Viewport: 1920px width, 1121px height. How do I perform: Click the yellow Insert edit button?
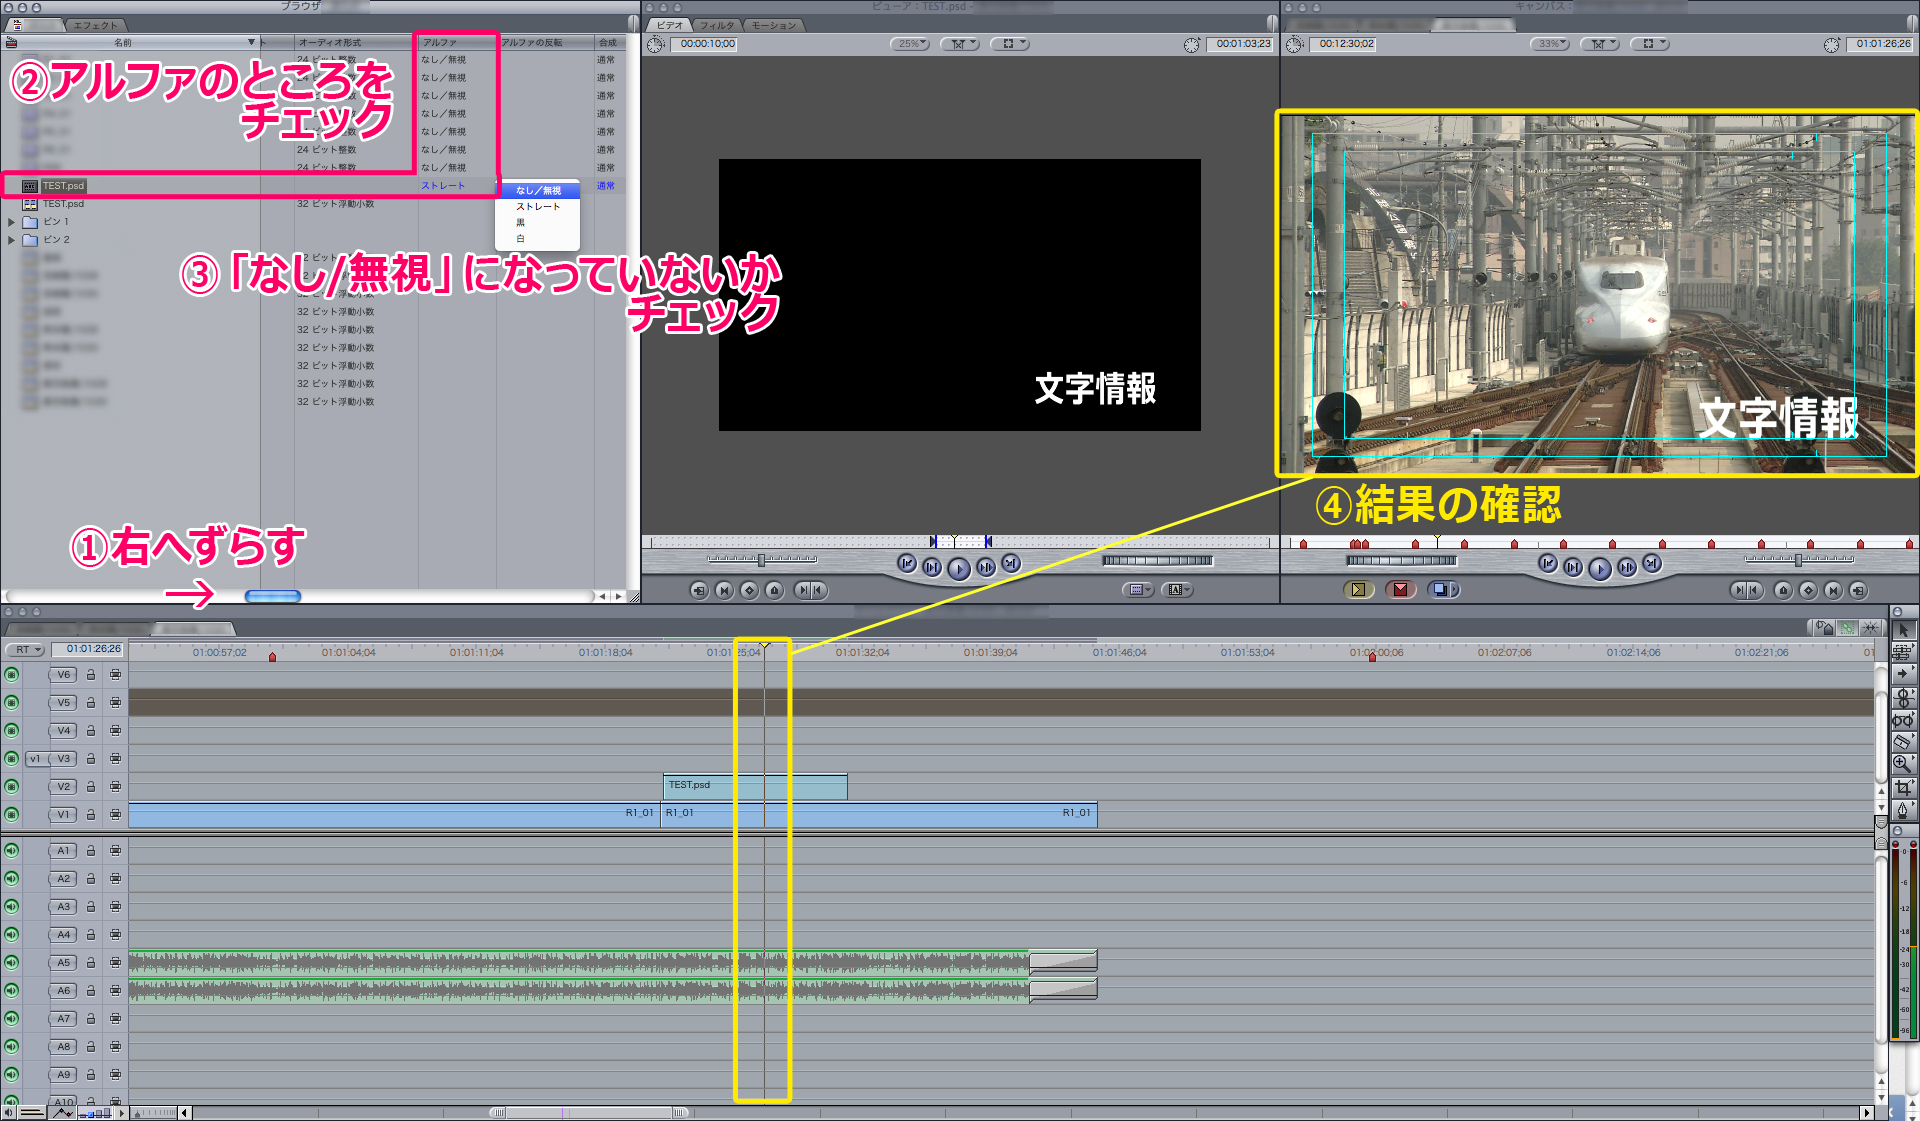click(x=1357, y=590)
